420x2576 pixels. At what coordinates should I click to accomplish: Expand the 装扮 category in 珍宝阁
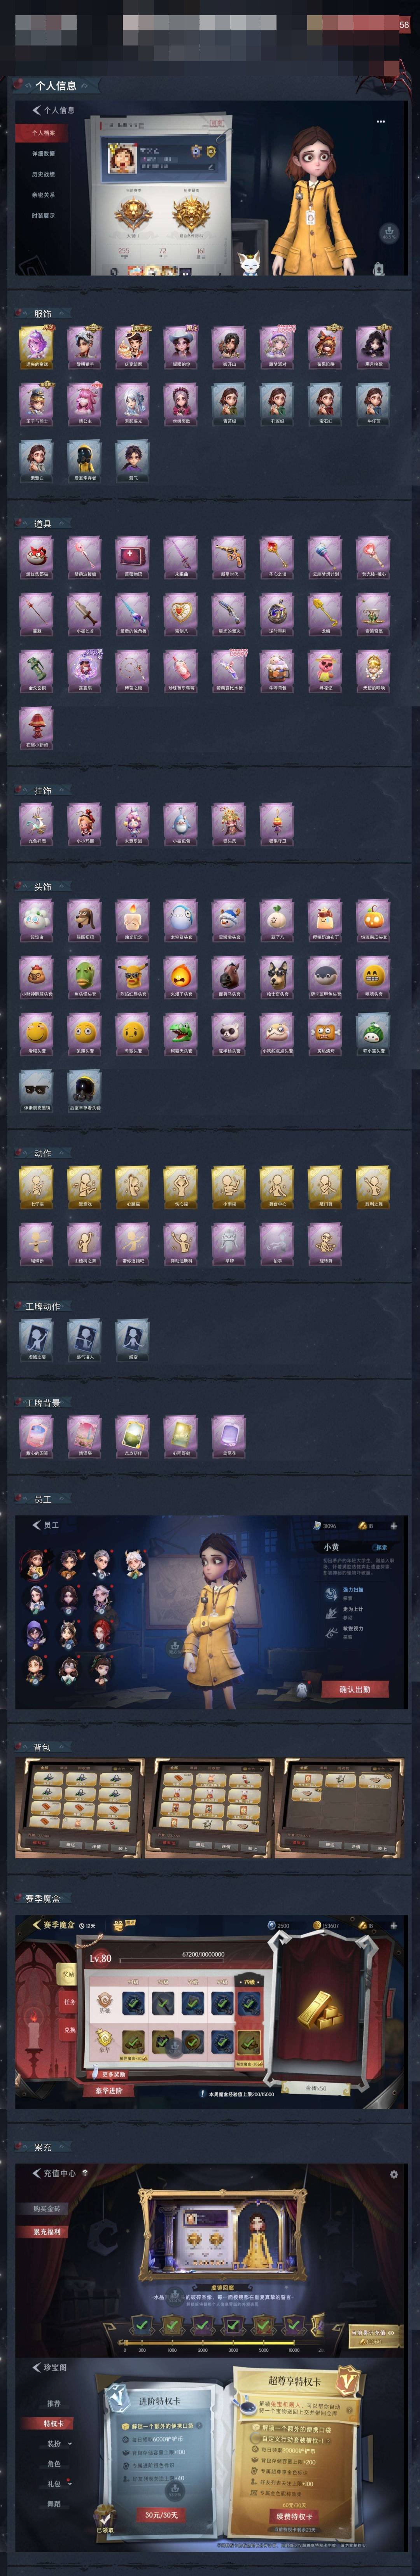(x=55, y=2443)
